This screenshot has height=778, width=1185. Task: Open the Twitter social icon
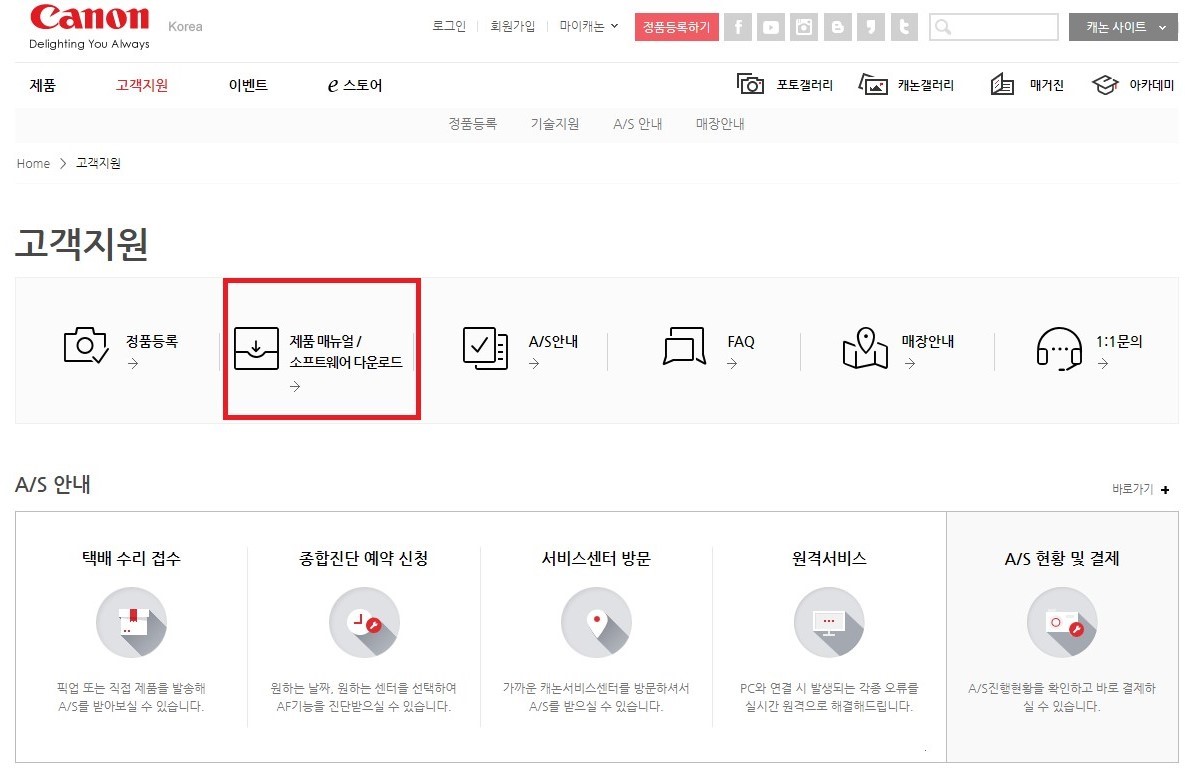pyautogui.click(x=904, y=27)
